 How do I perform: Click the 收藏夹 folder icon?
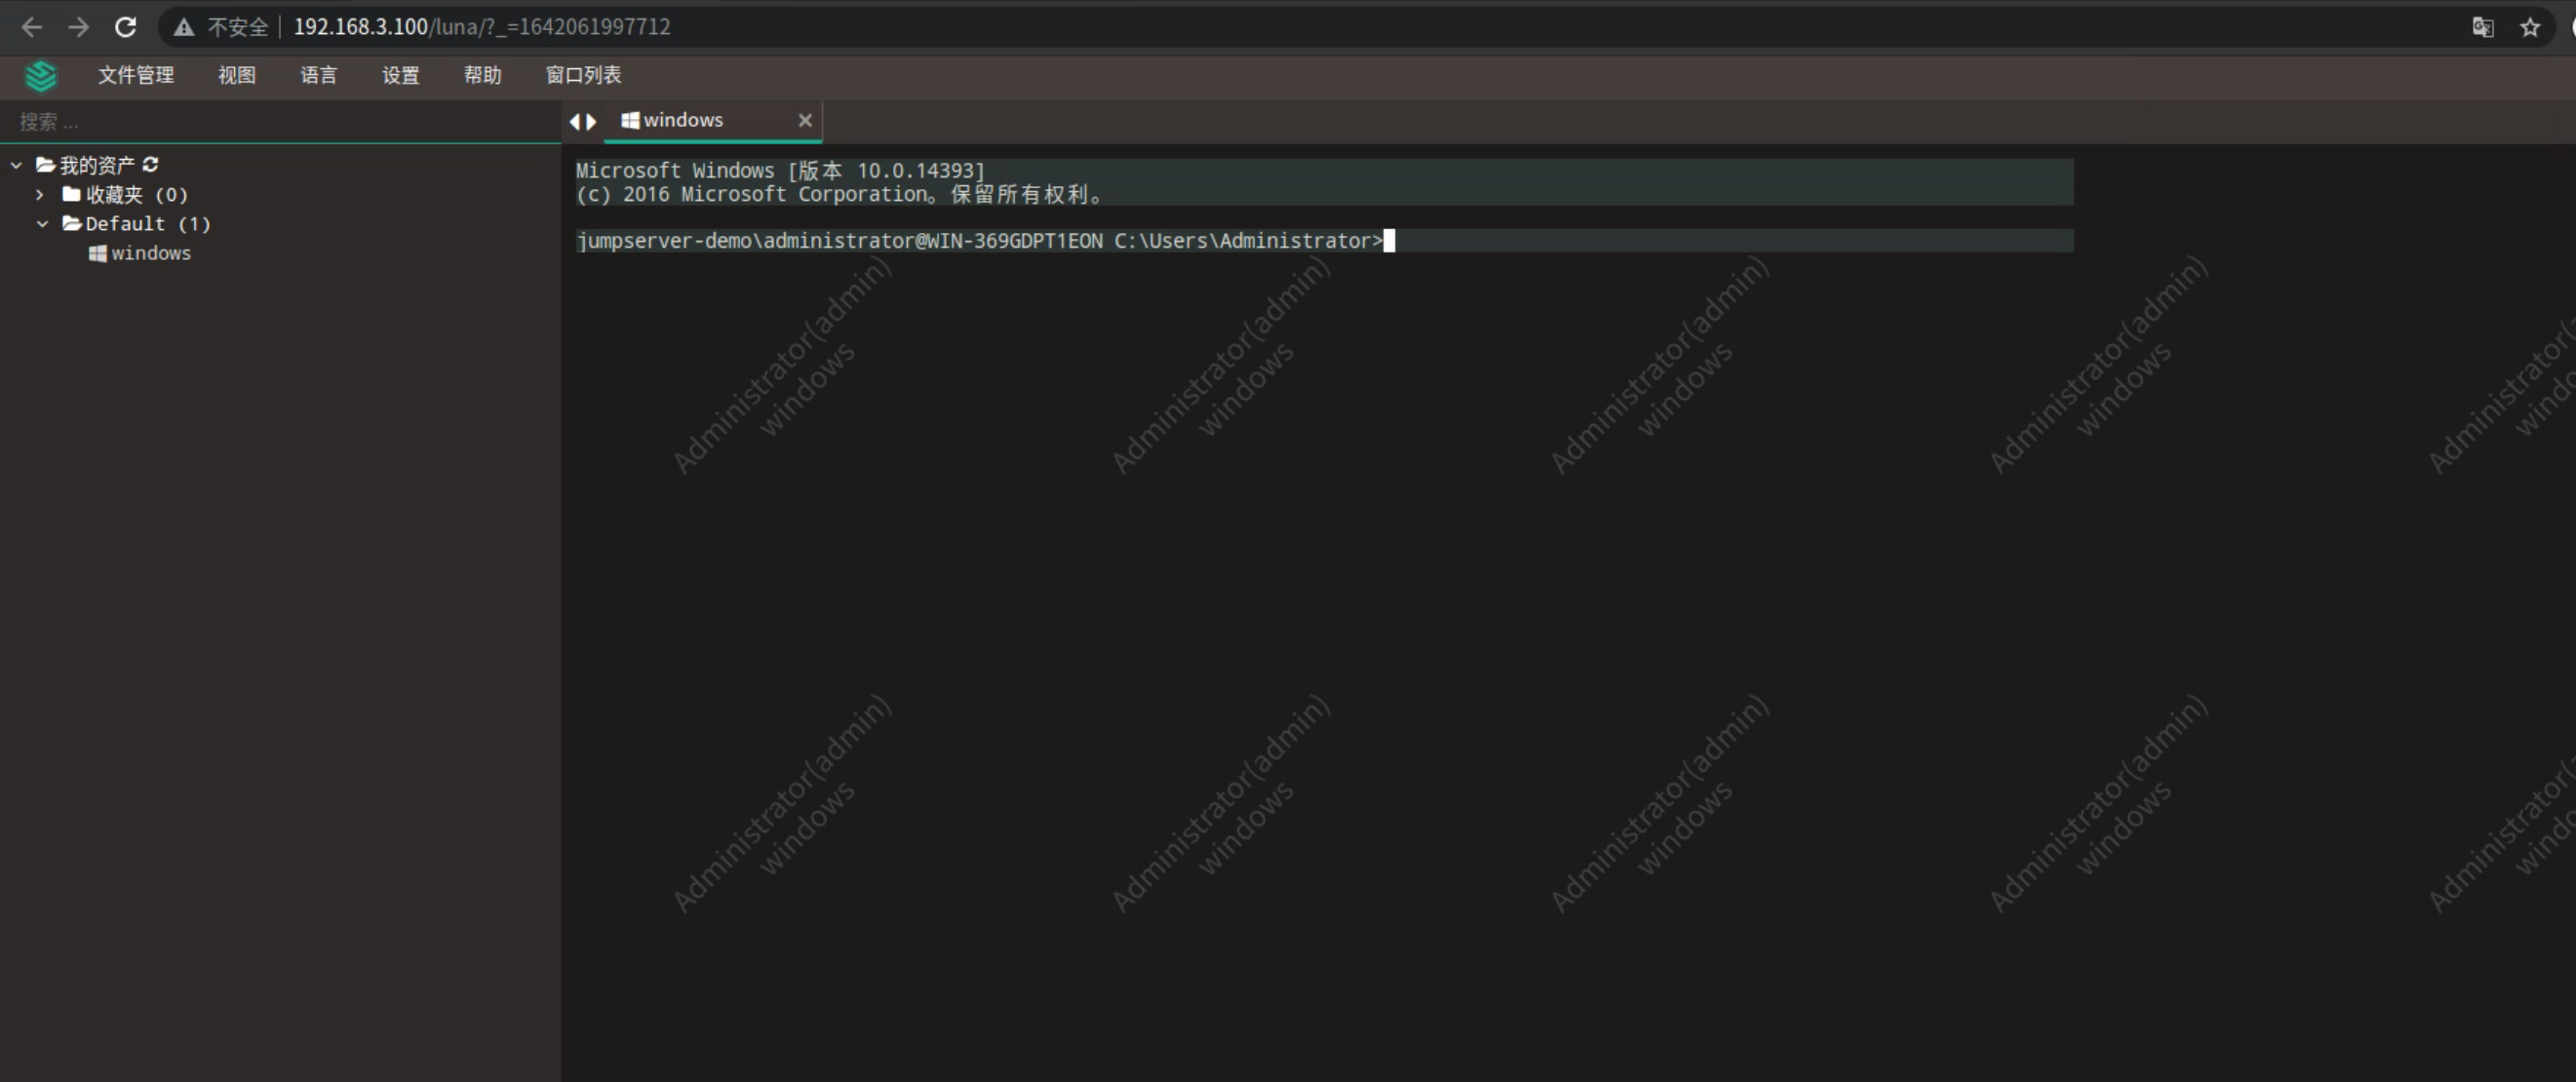click(x=71, y=195)
